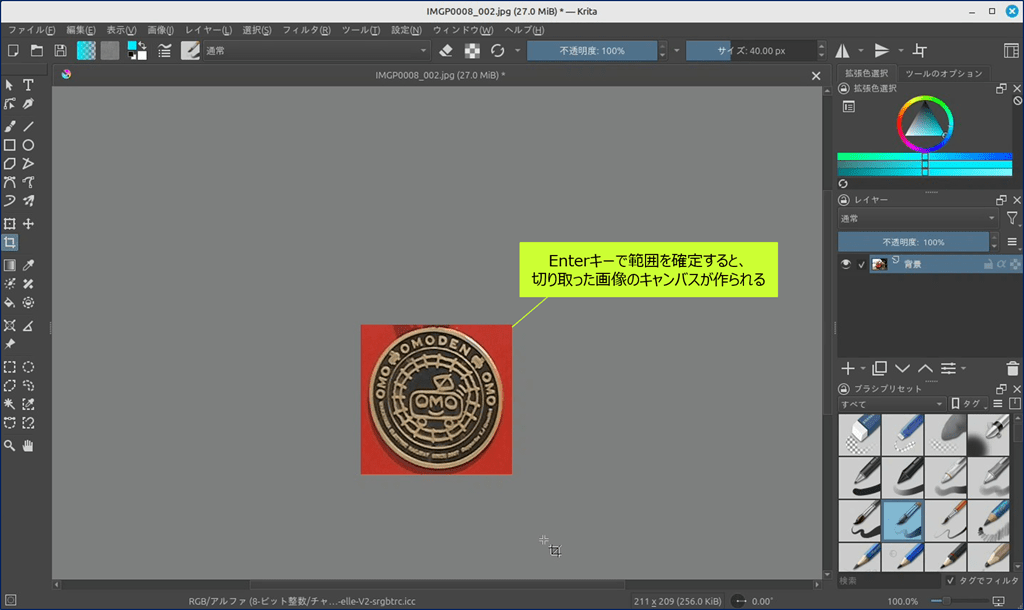Choose the Ellipse shape tool

(29, 145)
